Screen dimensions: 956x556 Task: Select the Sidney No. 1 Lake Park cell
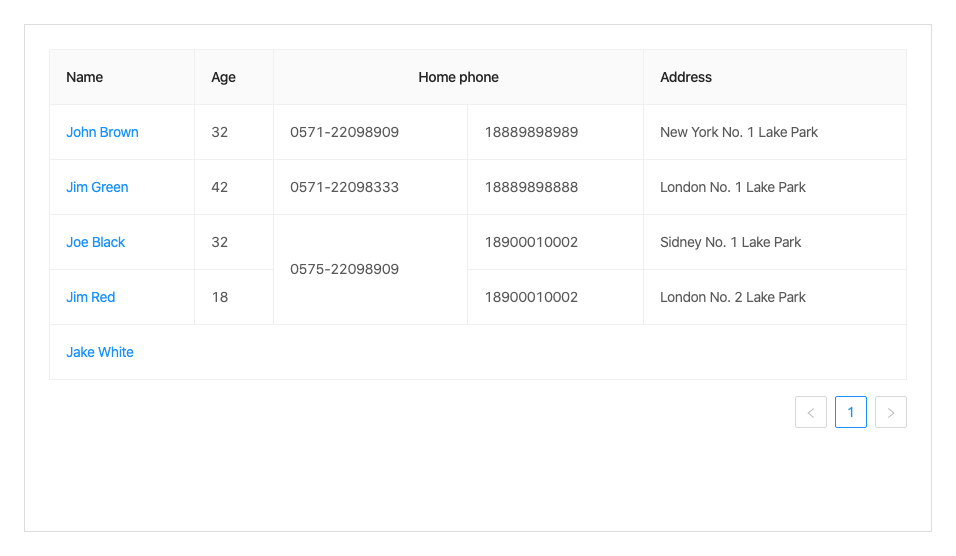click(x=731, y=242)
